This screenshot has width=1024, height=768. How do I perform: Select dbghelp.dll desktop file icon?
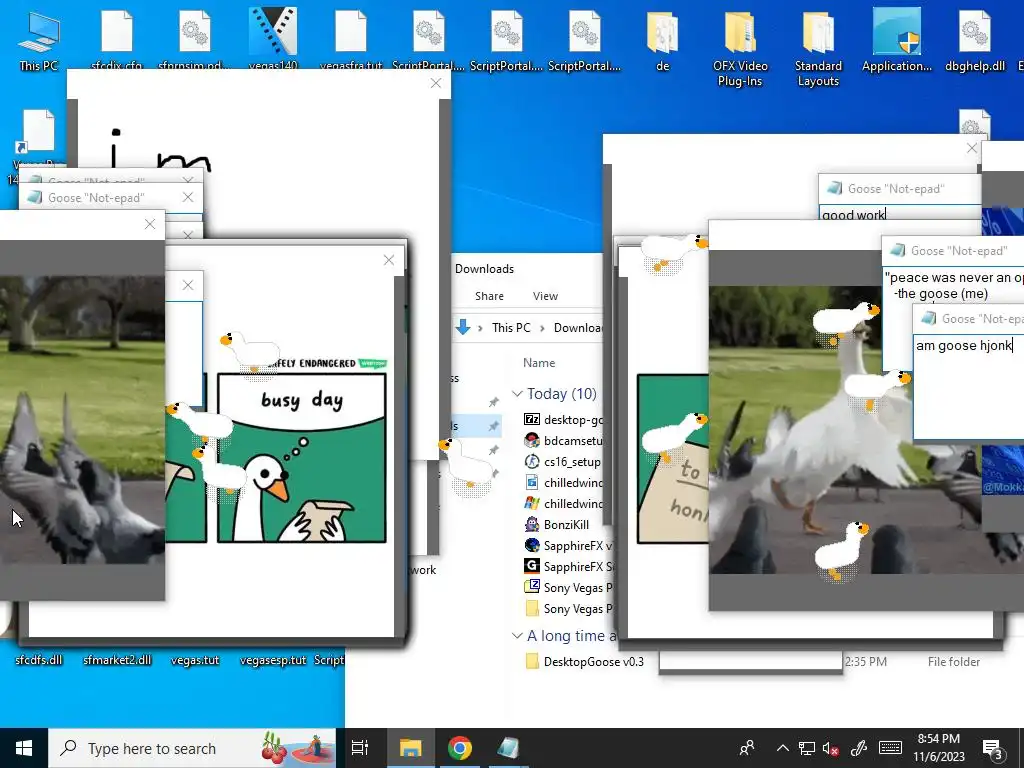tap(974, 40)
